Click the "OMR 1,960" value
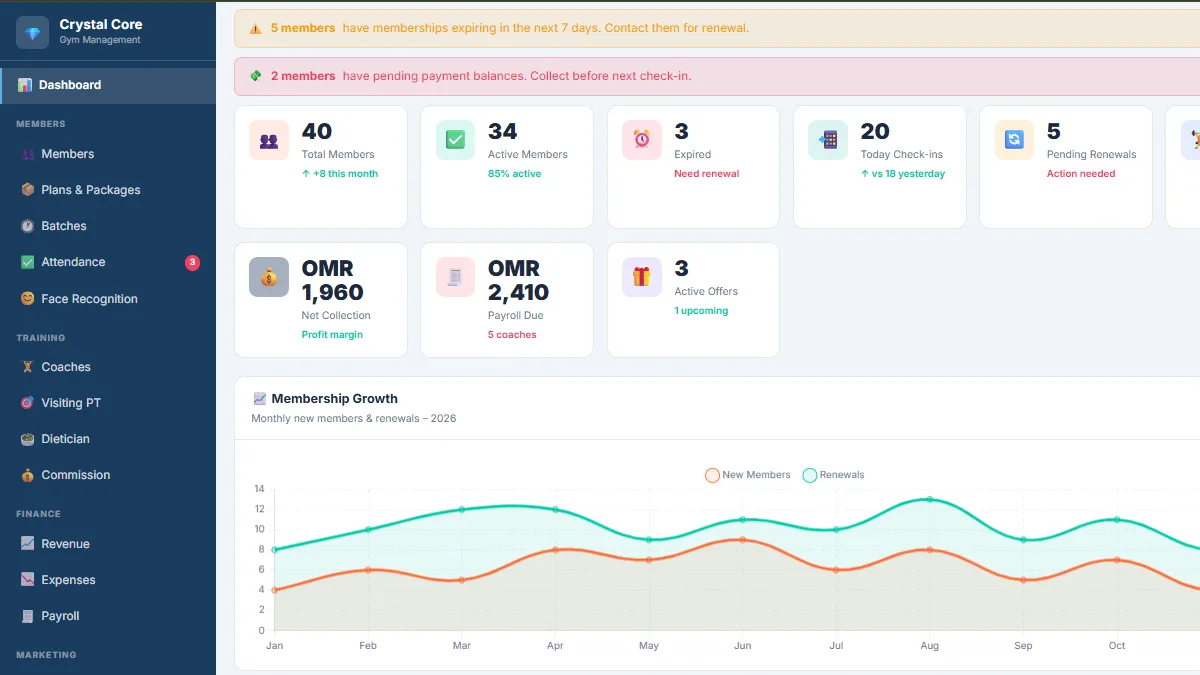The width and height of the screenshot is (1200, 675). [x=332, y=280]
